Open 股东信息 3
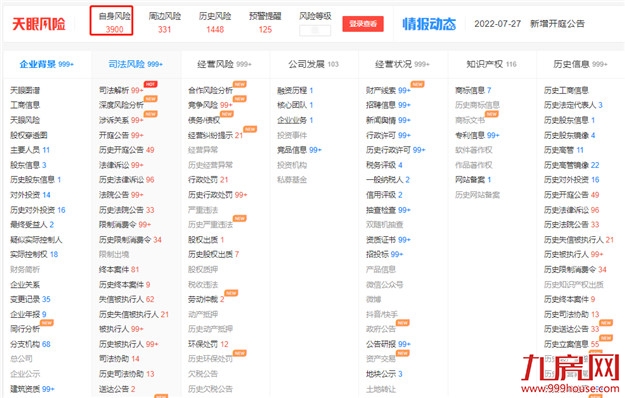This screenshot has width=625, height=398. [28, 165]
